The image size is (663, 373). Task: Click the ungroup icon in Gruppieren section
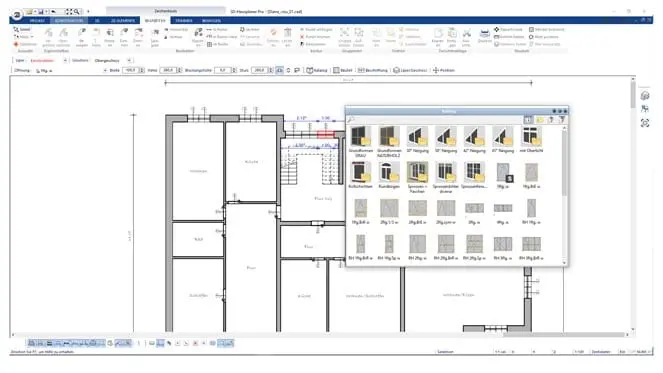(359, 33)
